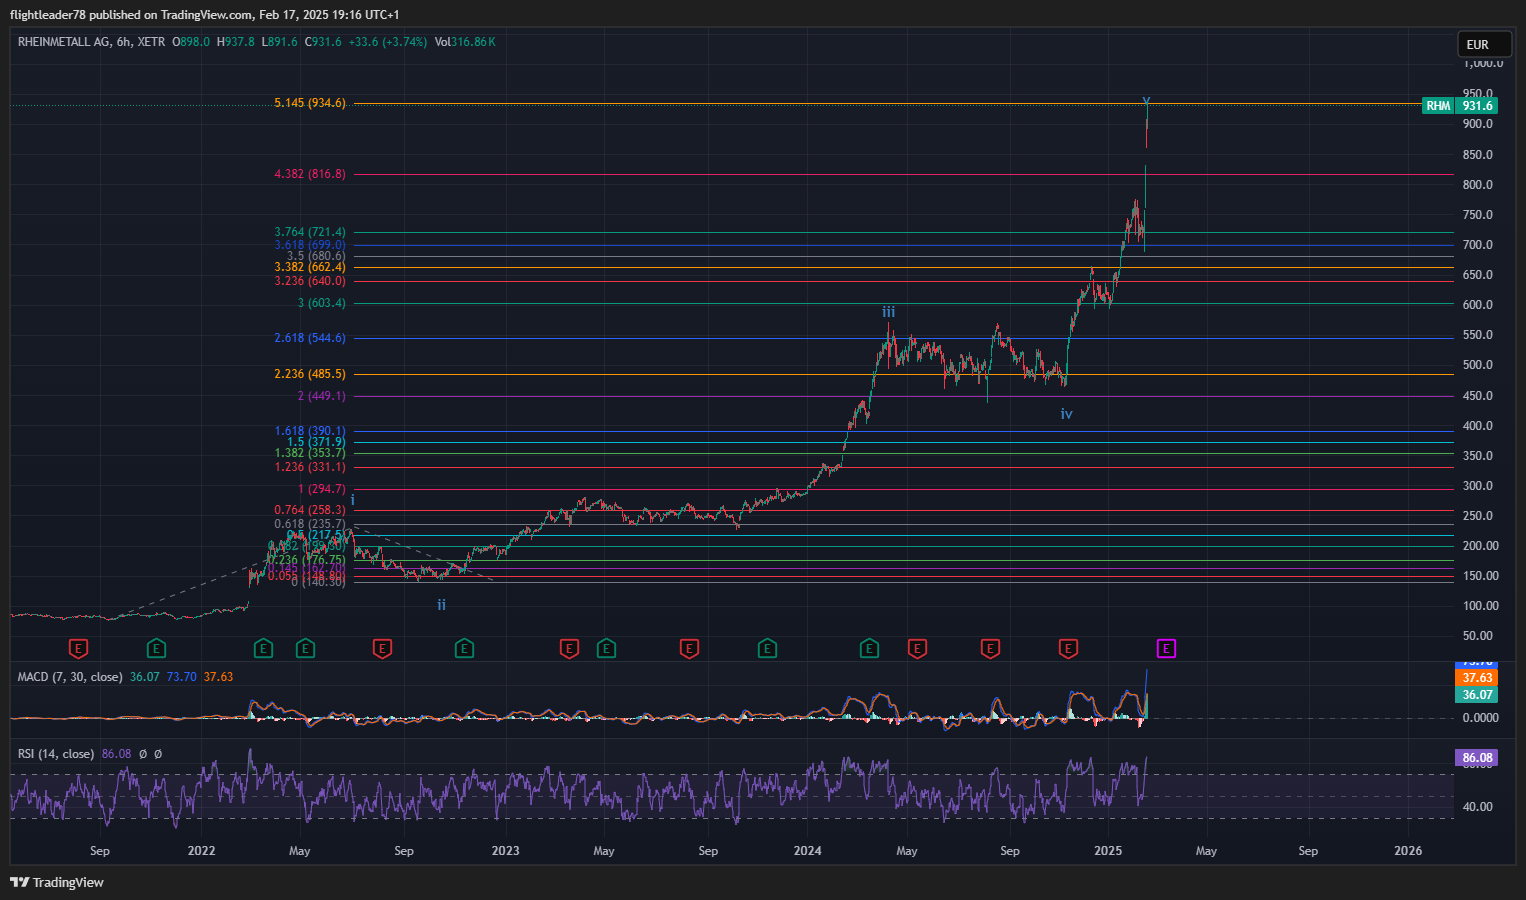Click the 0.618 (235.7) Fibonacci label
Image resolution: width=1526 pixels, height=900 pixels.
[310, 524]
